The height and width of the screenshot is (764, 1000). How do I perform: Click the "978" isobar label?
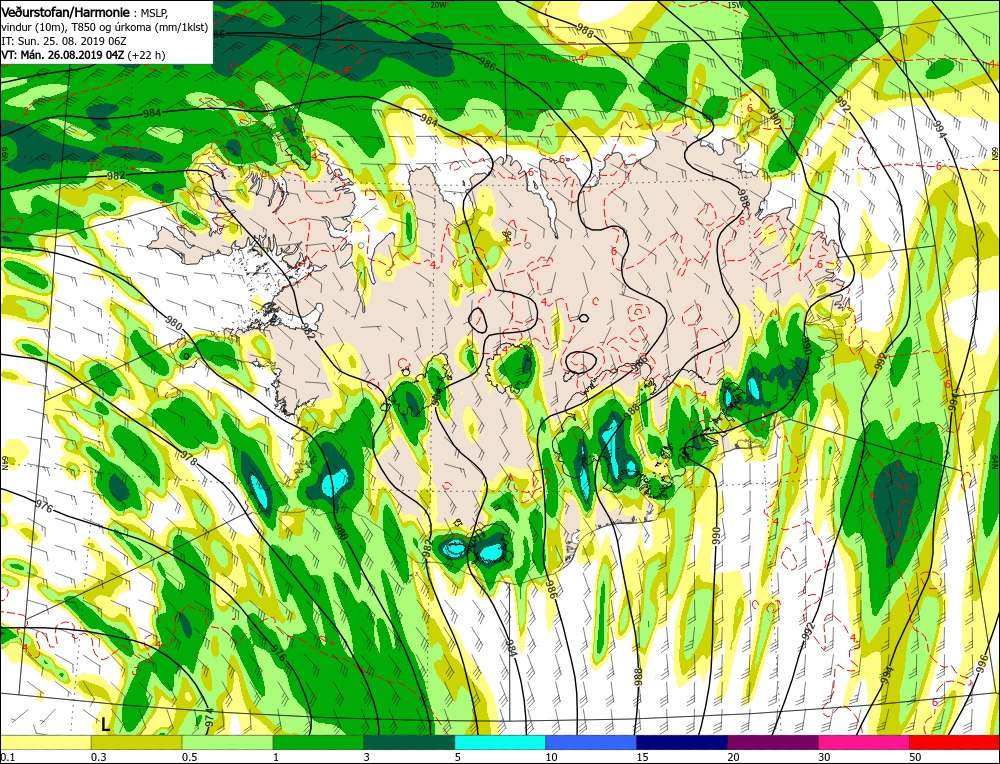[189, 458]
